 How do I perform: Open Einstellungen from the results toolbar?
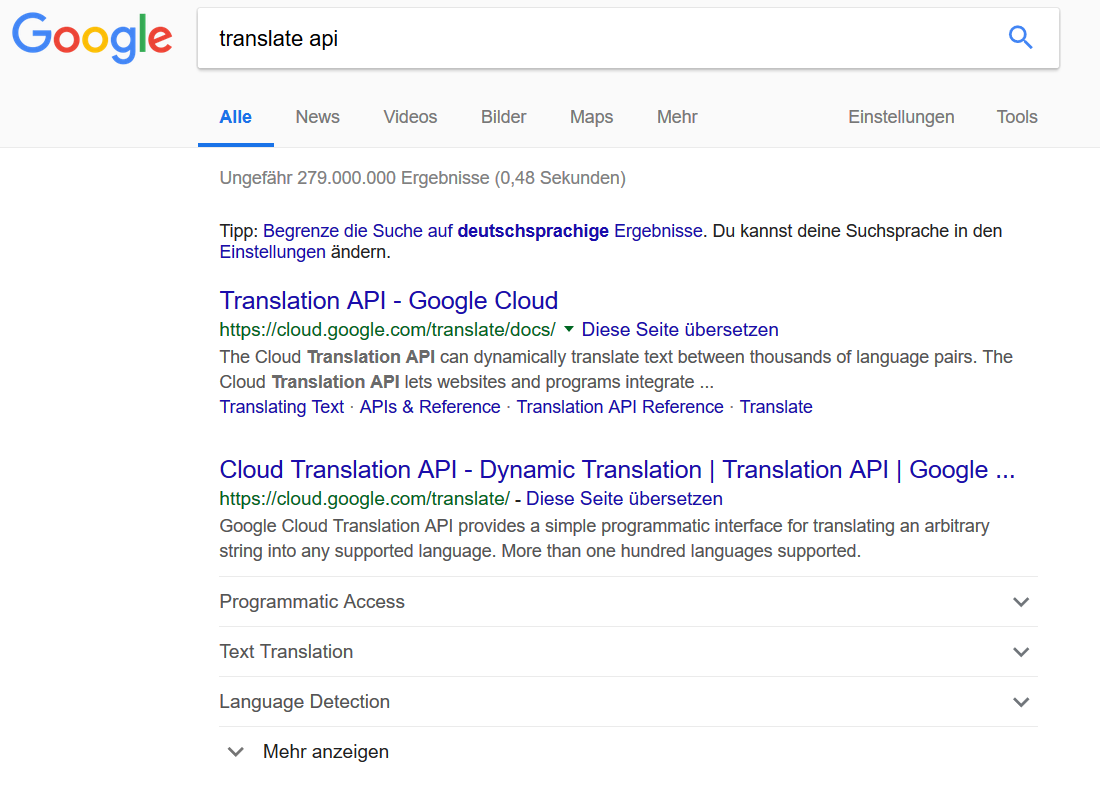(x=901, y=117)
